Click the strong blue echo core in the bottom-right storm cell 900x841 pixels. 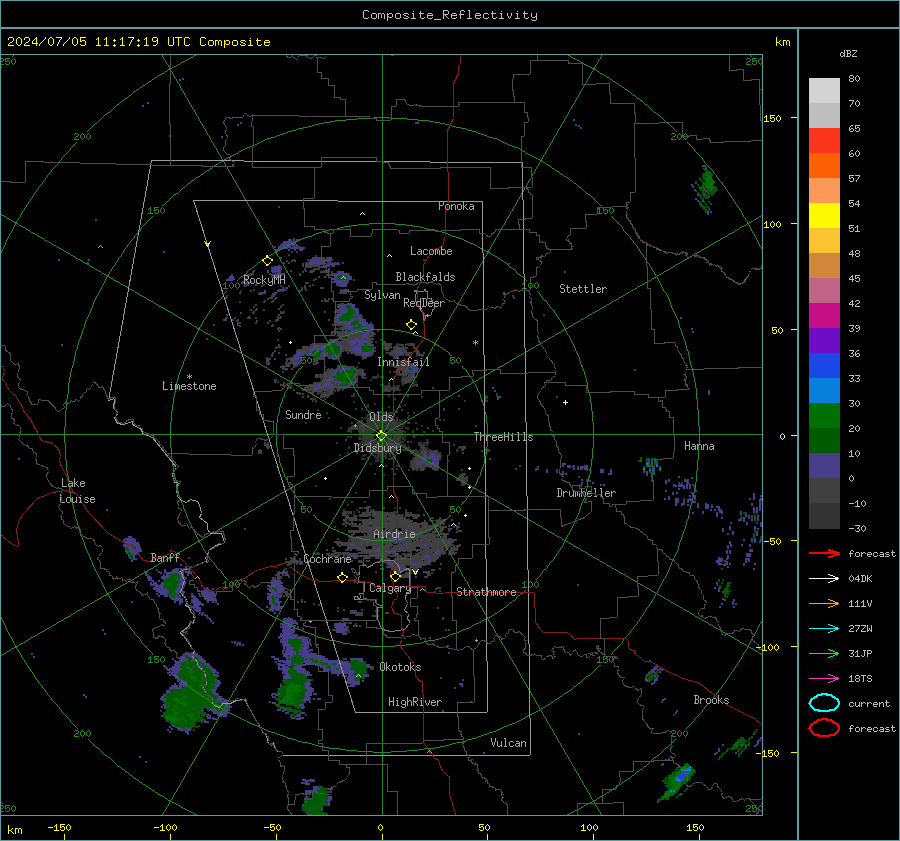pyautogui.click(x=682, y=776)
